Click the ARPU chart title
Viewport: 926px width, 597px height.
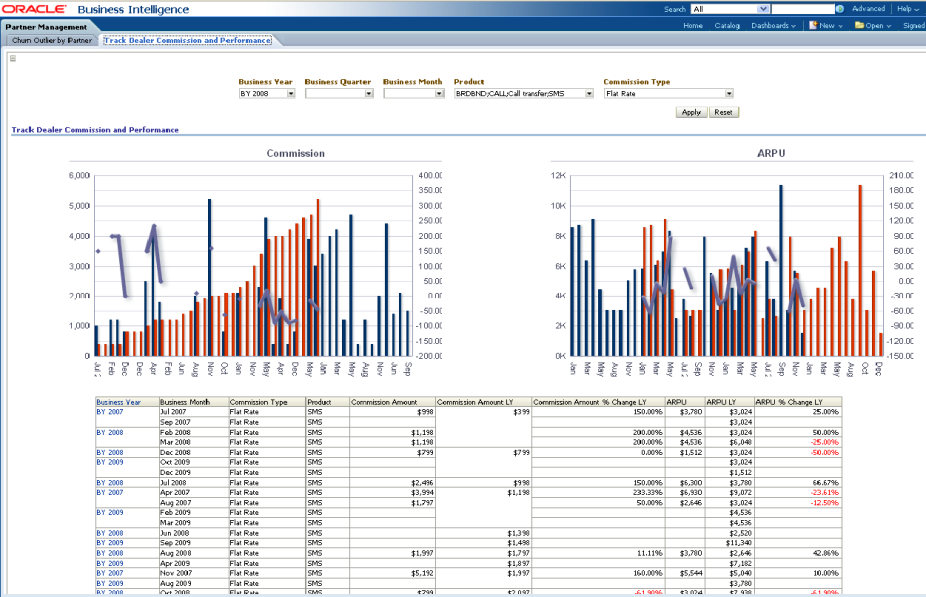[771, 153]
